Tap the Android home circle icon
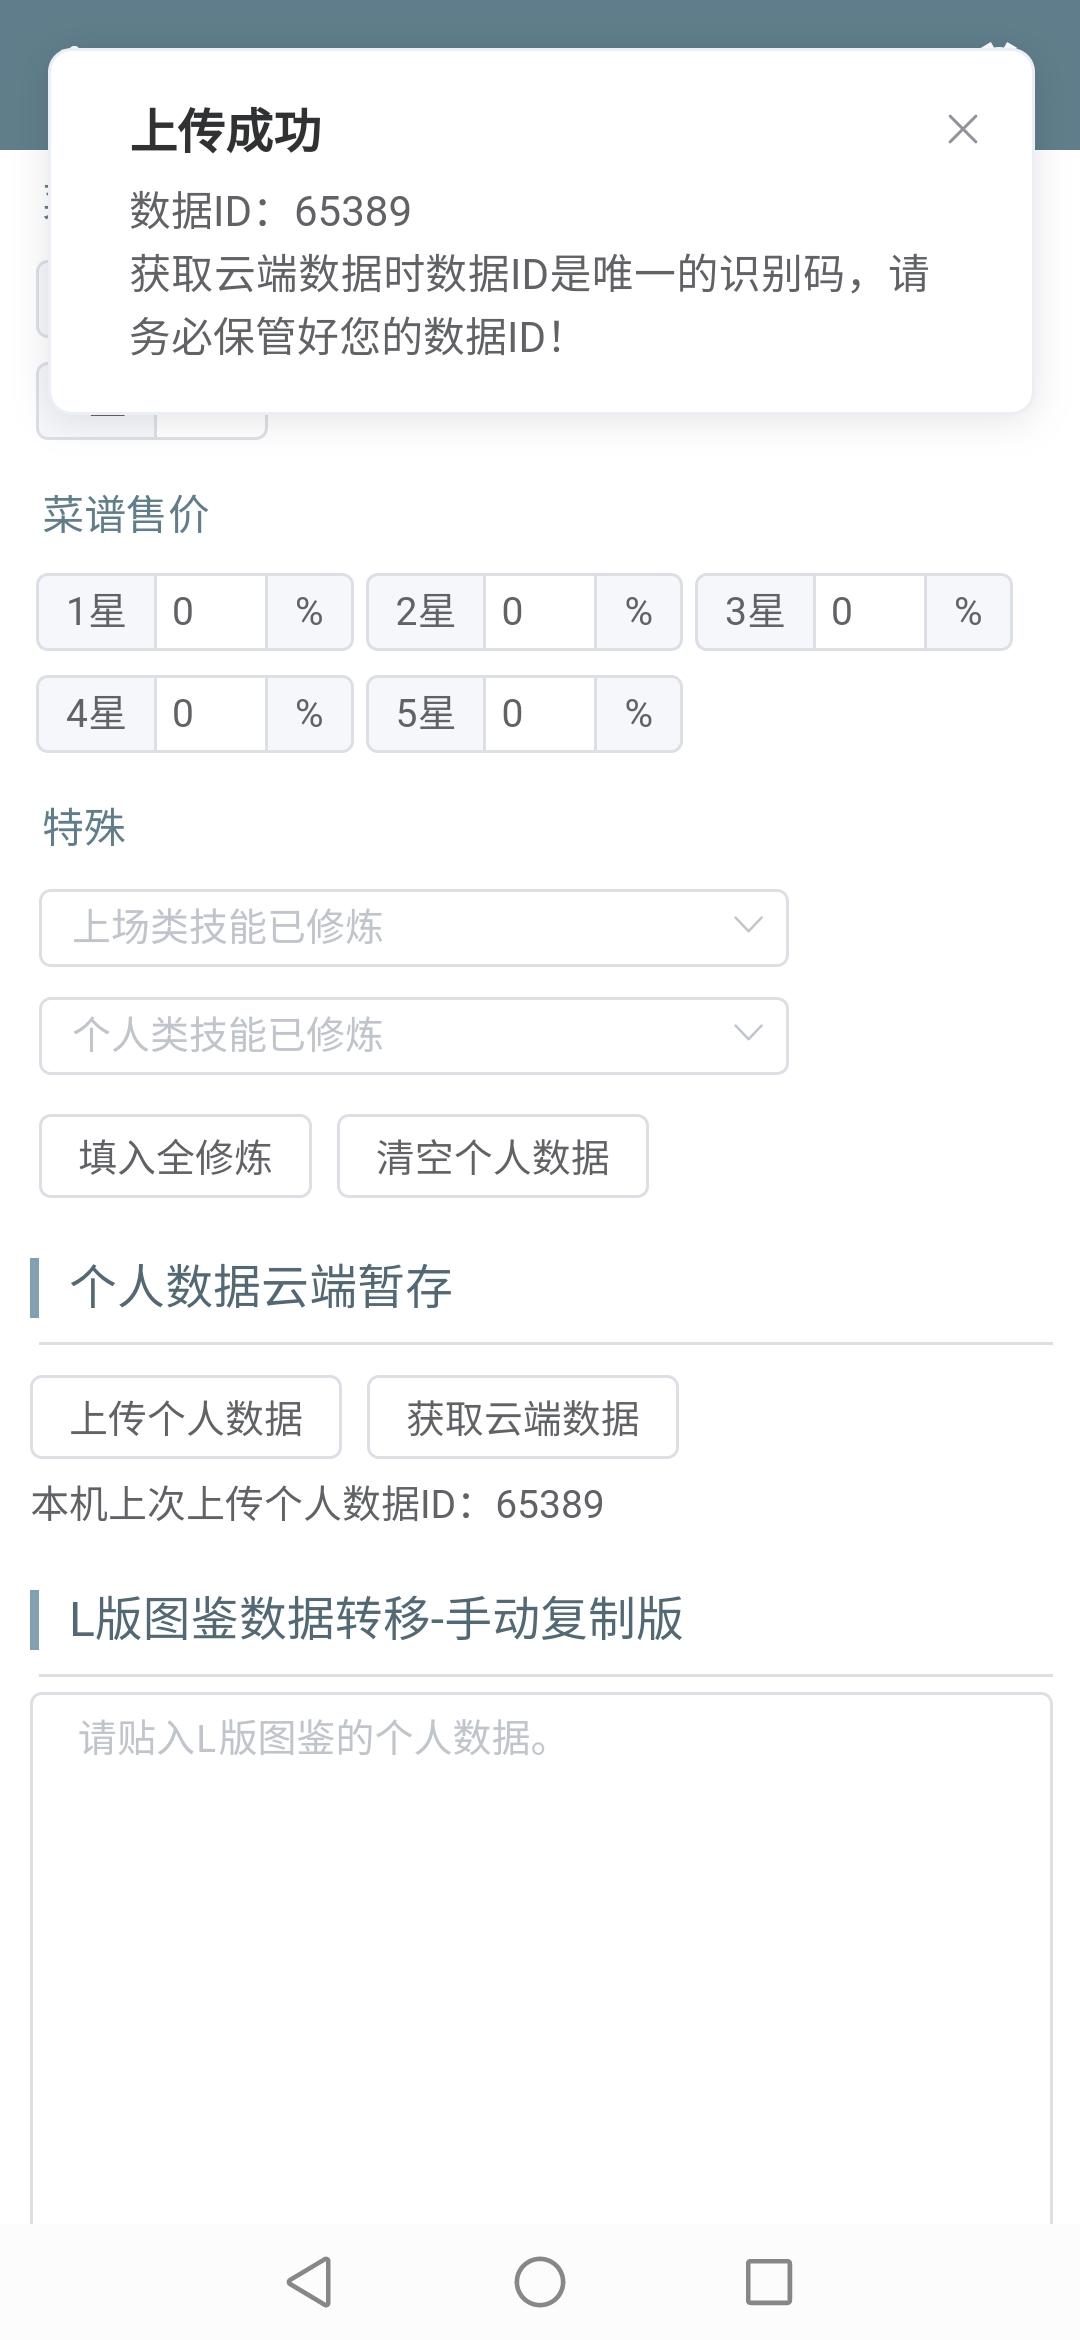 coord(540,2282)
